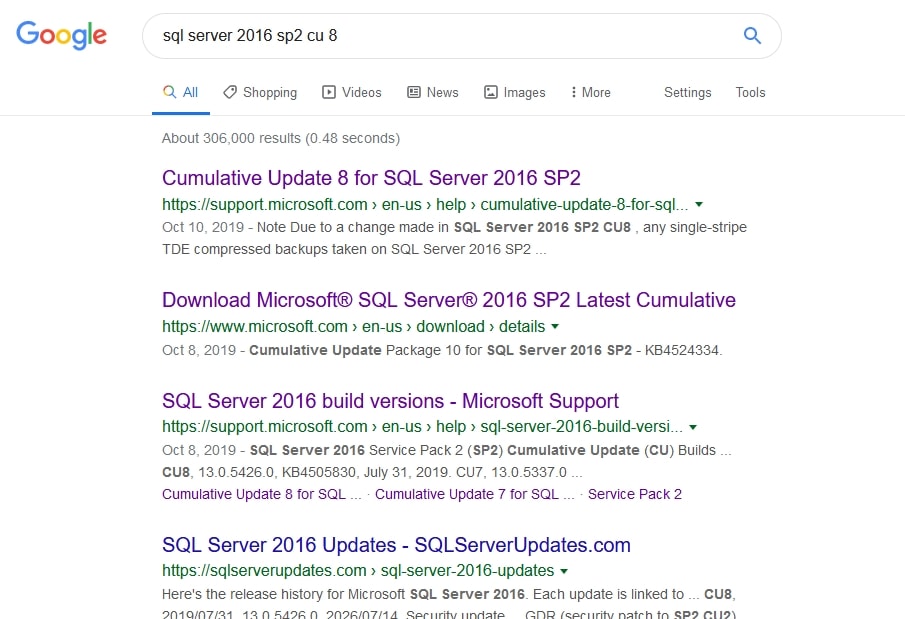Open search Tools options

coord(750,92)
